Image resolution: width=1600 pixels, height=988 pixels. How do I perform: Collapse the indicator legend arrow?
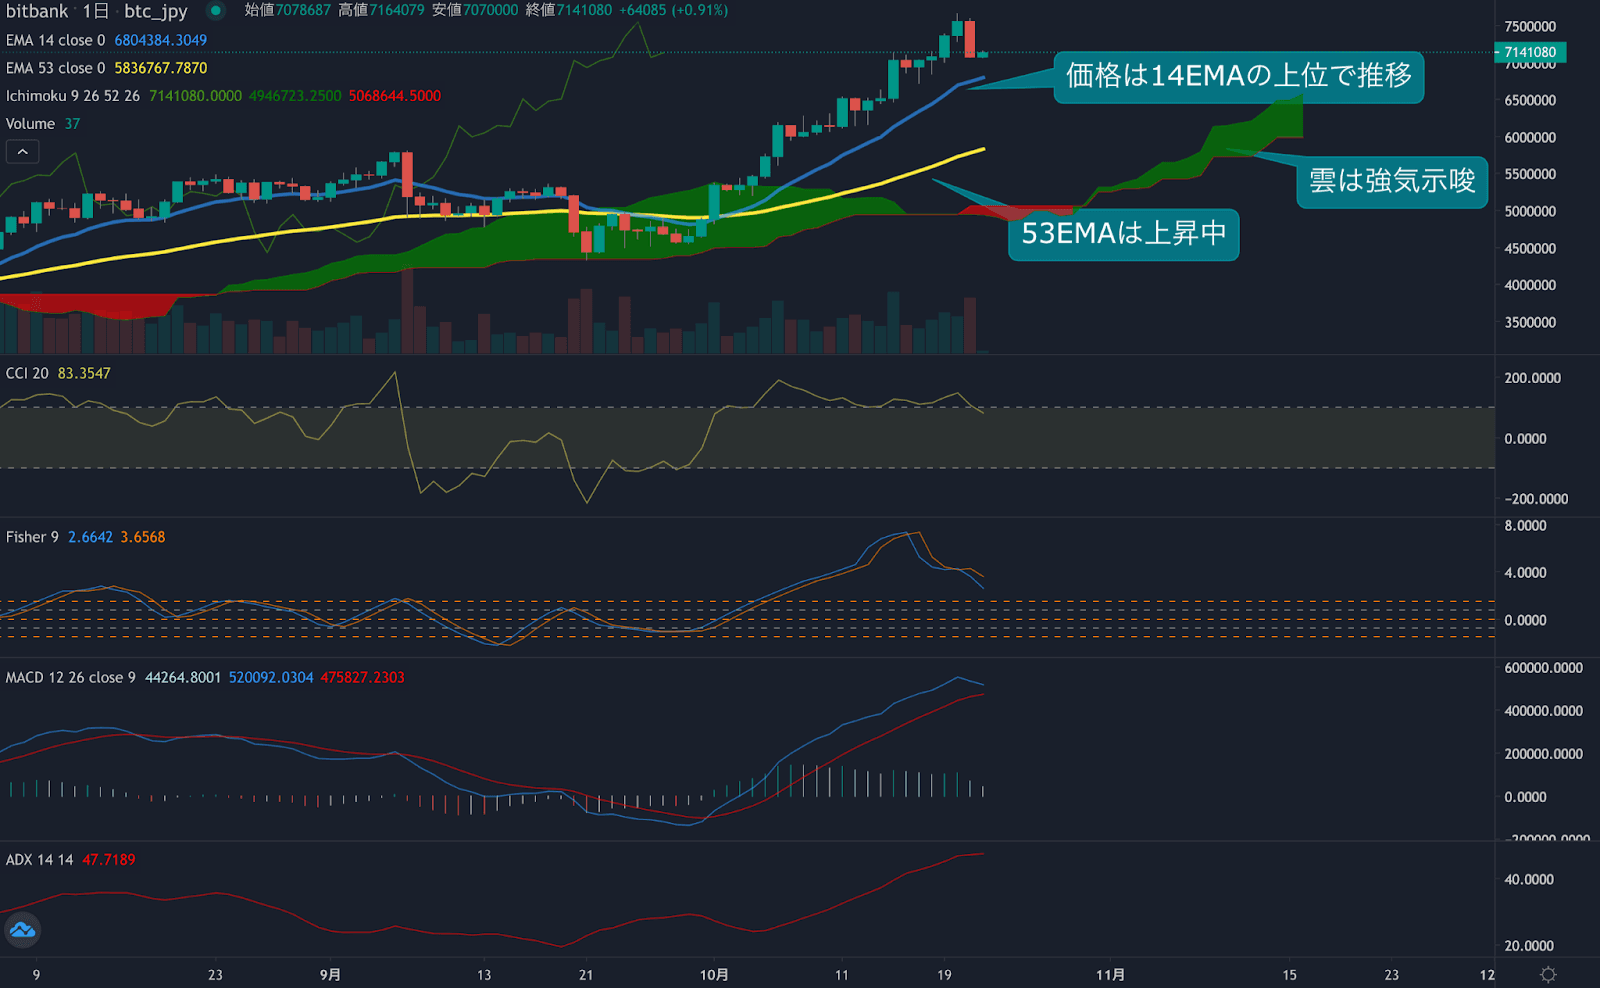coord(22,151)
